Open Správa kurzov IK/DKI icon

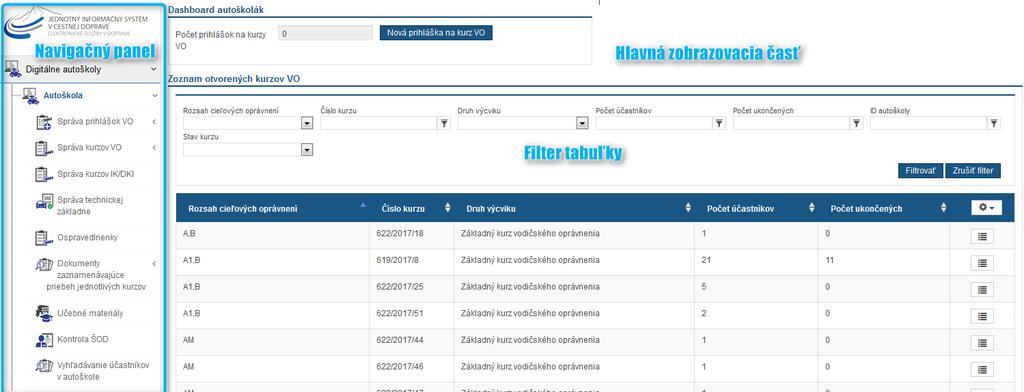click(44, 174)
